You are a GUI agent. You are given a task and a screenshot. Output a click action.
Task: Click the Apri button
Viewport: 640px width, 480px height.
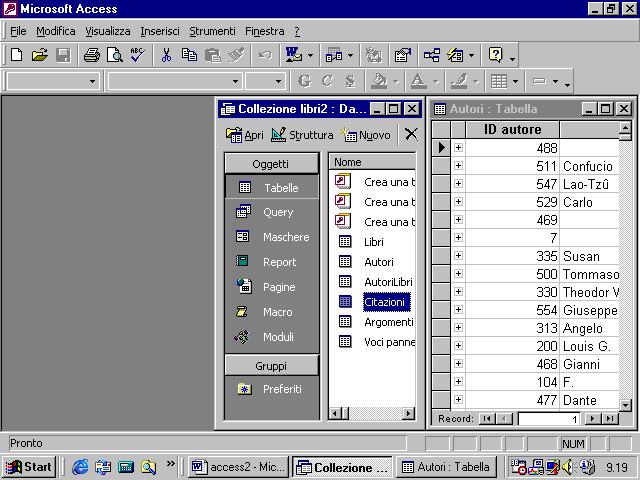pyautogui.click(x=244, y=135)
